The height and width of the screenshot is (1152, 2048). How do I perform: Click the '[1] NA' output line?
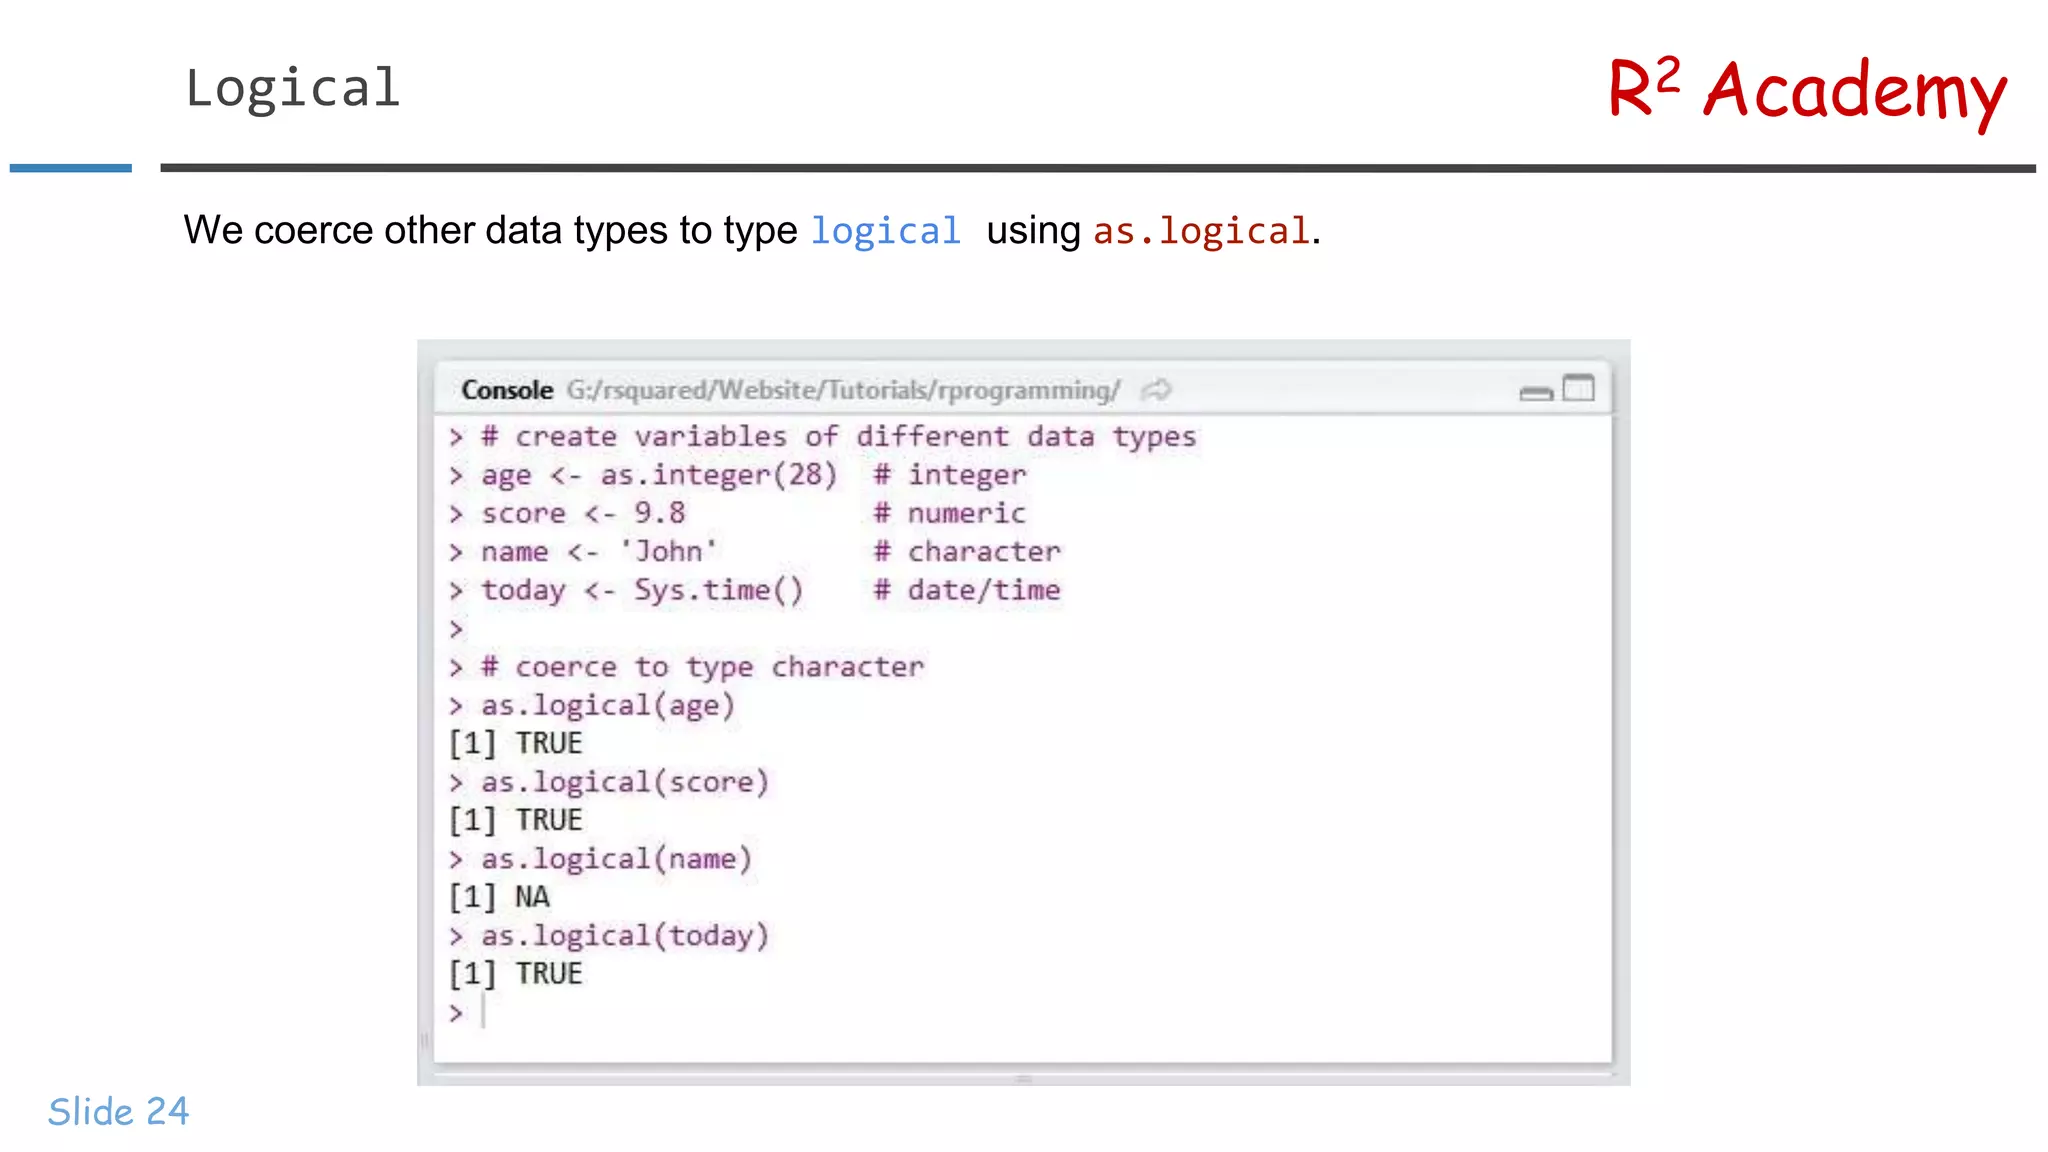pyautogui.click(x=499, y=897)
